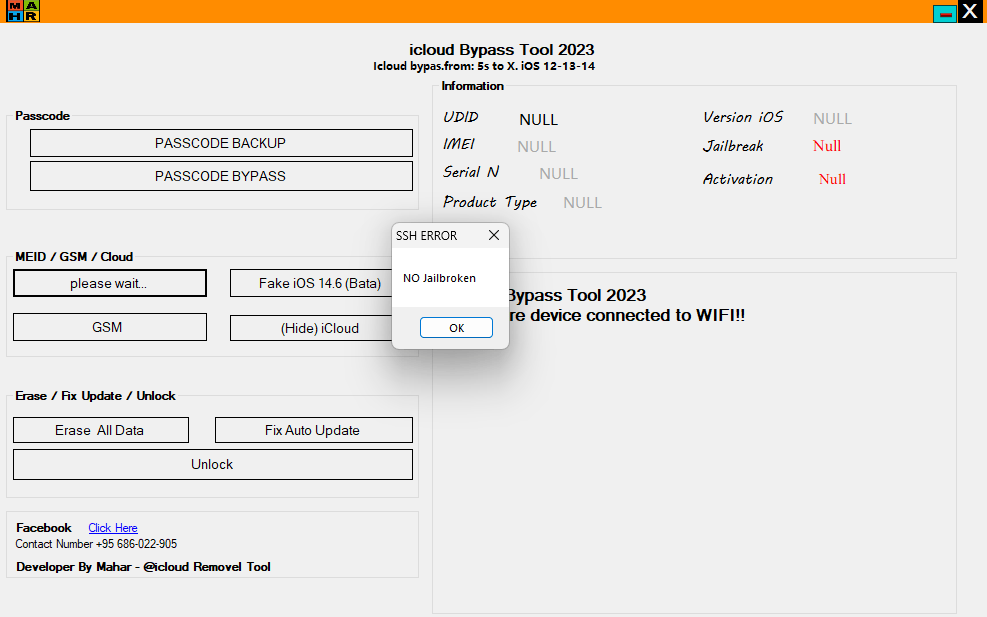Click the red Activation Null value
Screen dimensions: 987x617
coord(832,179)
